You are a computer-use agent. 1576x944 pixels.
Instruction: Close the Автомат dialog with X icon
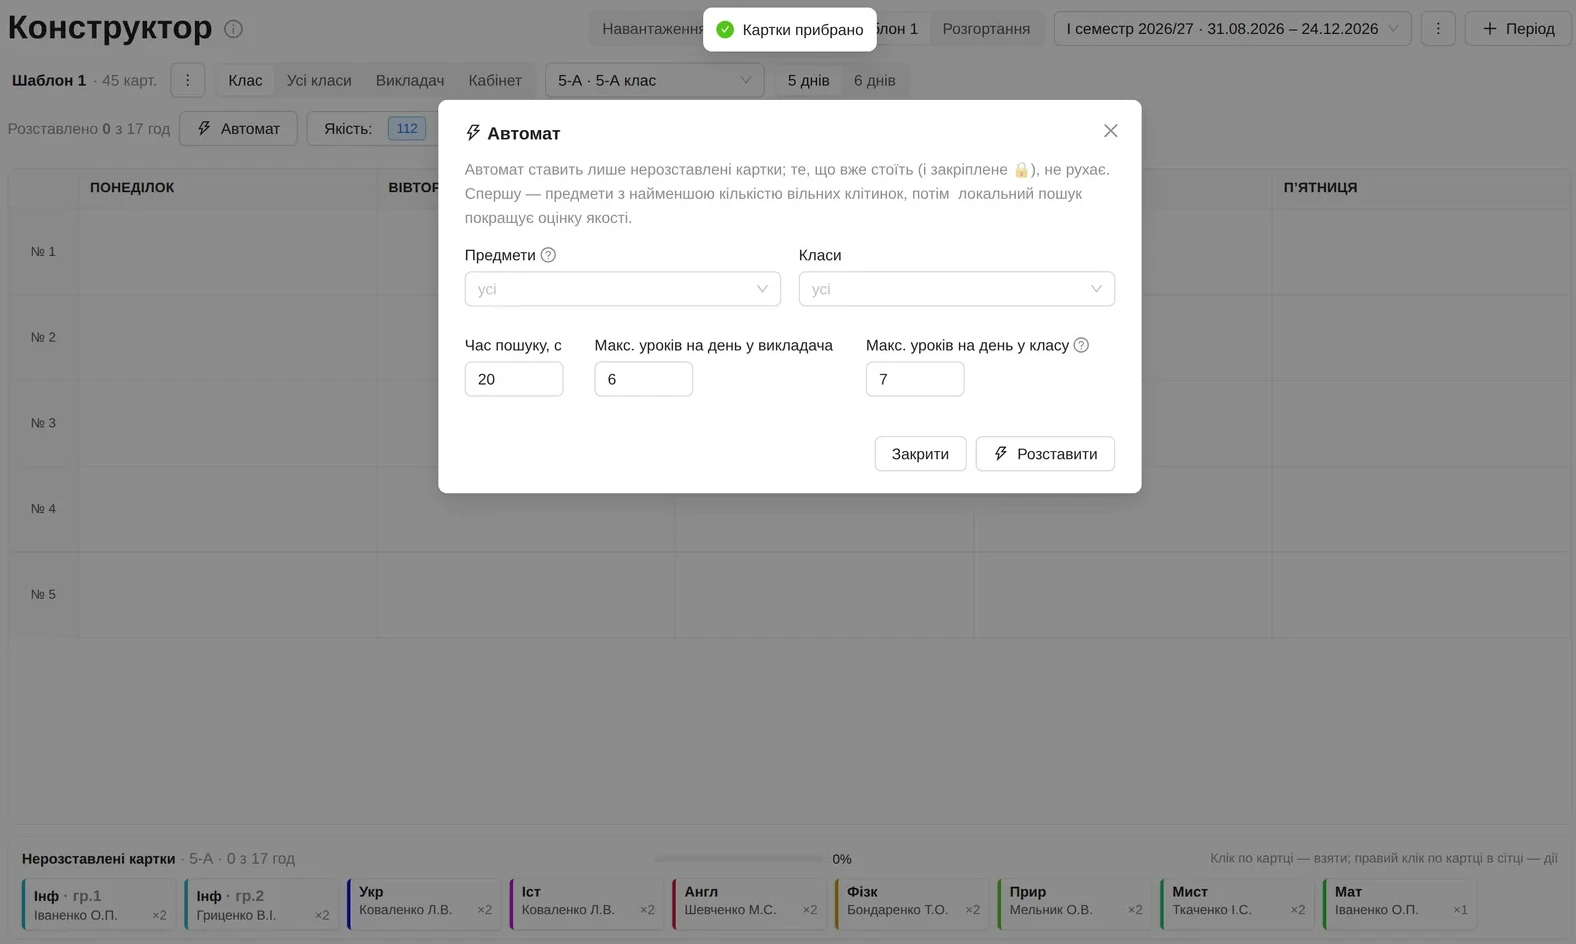pyautogui.click(x=1110, y=131)
